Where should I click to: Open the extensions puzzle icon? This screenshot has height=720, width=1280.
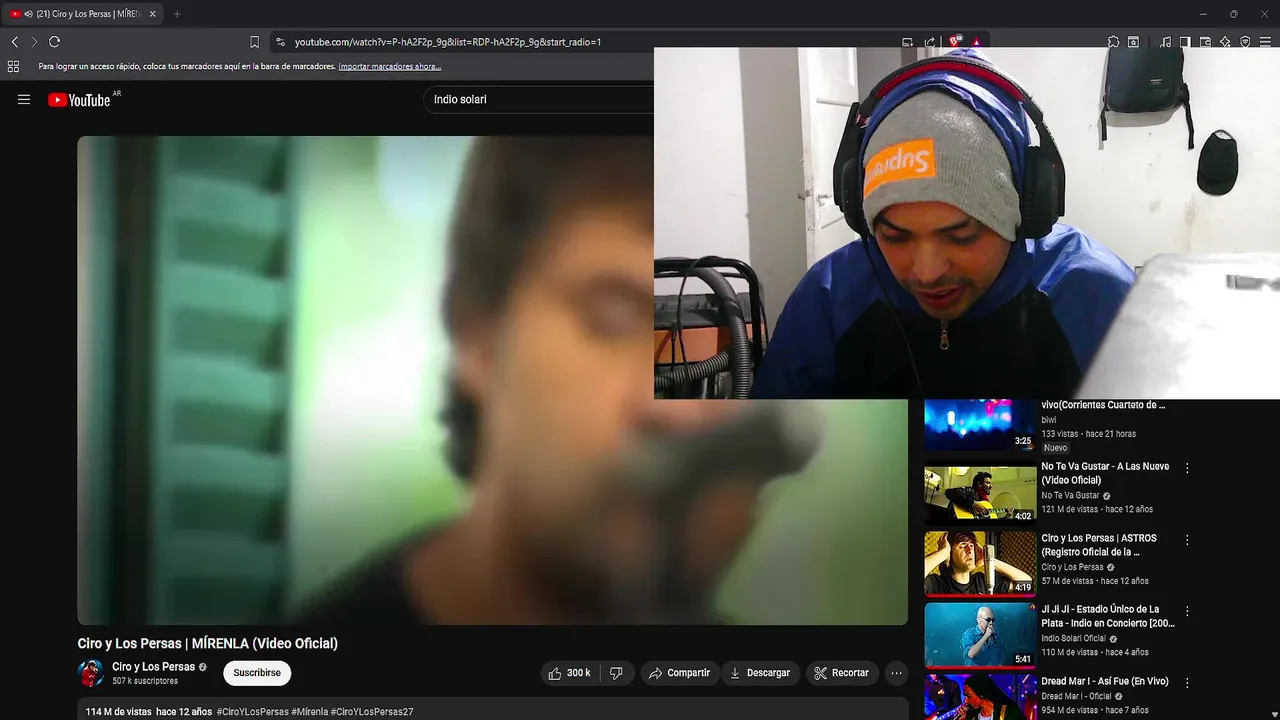(x=1113, y=42)
